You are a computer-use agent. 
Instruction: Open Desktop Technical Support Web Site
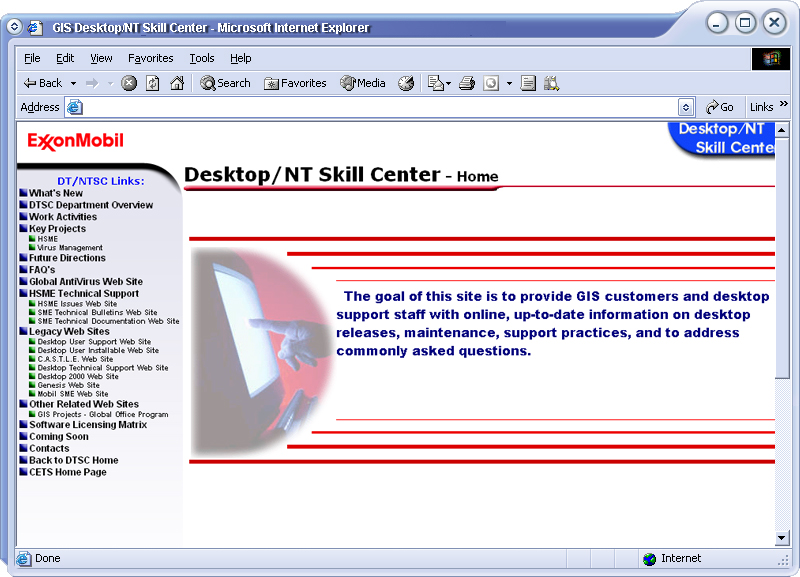tap(103, 368)
